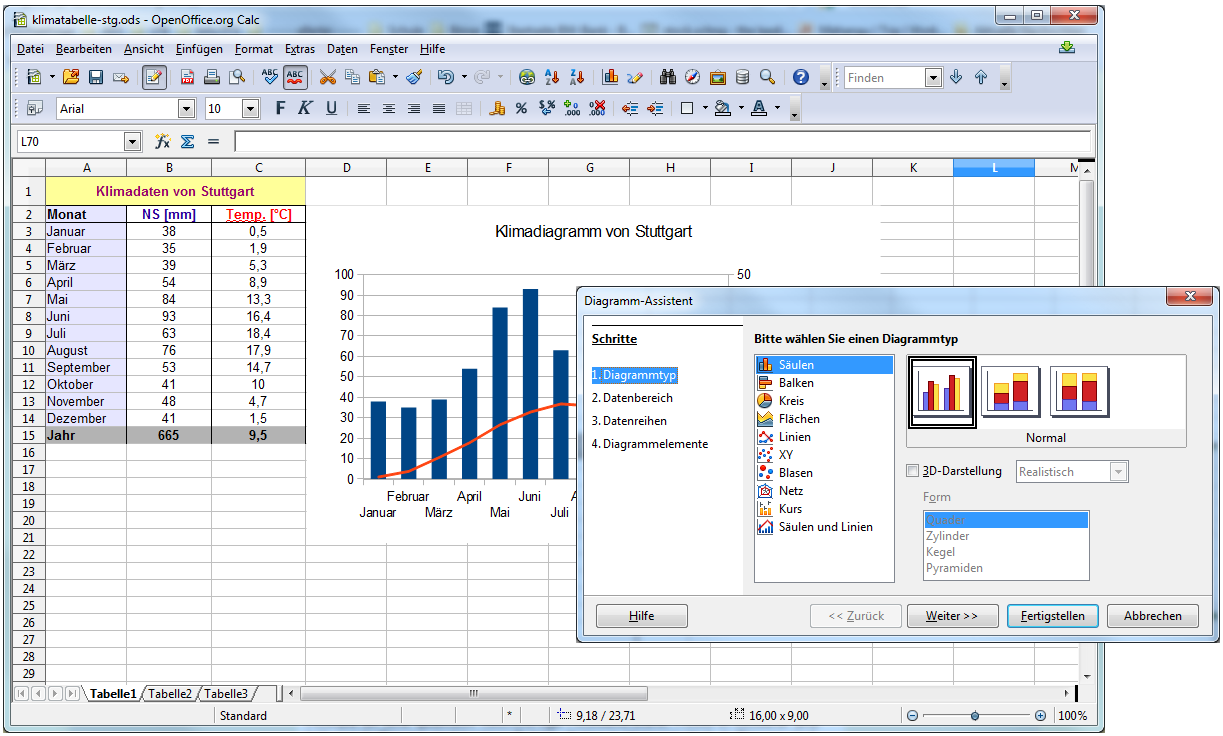Click the Sort Ascending icon
1223x736 pixels.
point(552,77)
